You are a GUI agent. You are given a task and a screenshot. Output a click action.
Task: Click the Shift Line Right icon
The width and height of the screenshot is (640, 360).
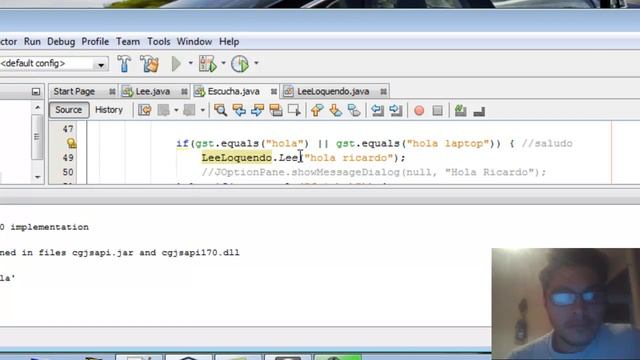396,110
